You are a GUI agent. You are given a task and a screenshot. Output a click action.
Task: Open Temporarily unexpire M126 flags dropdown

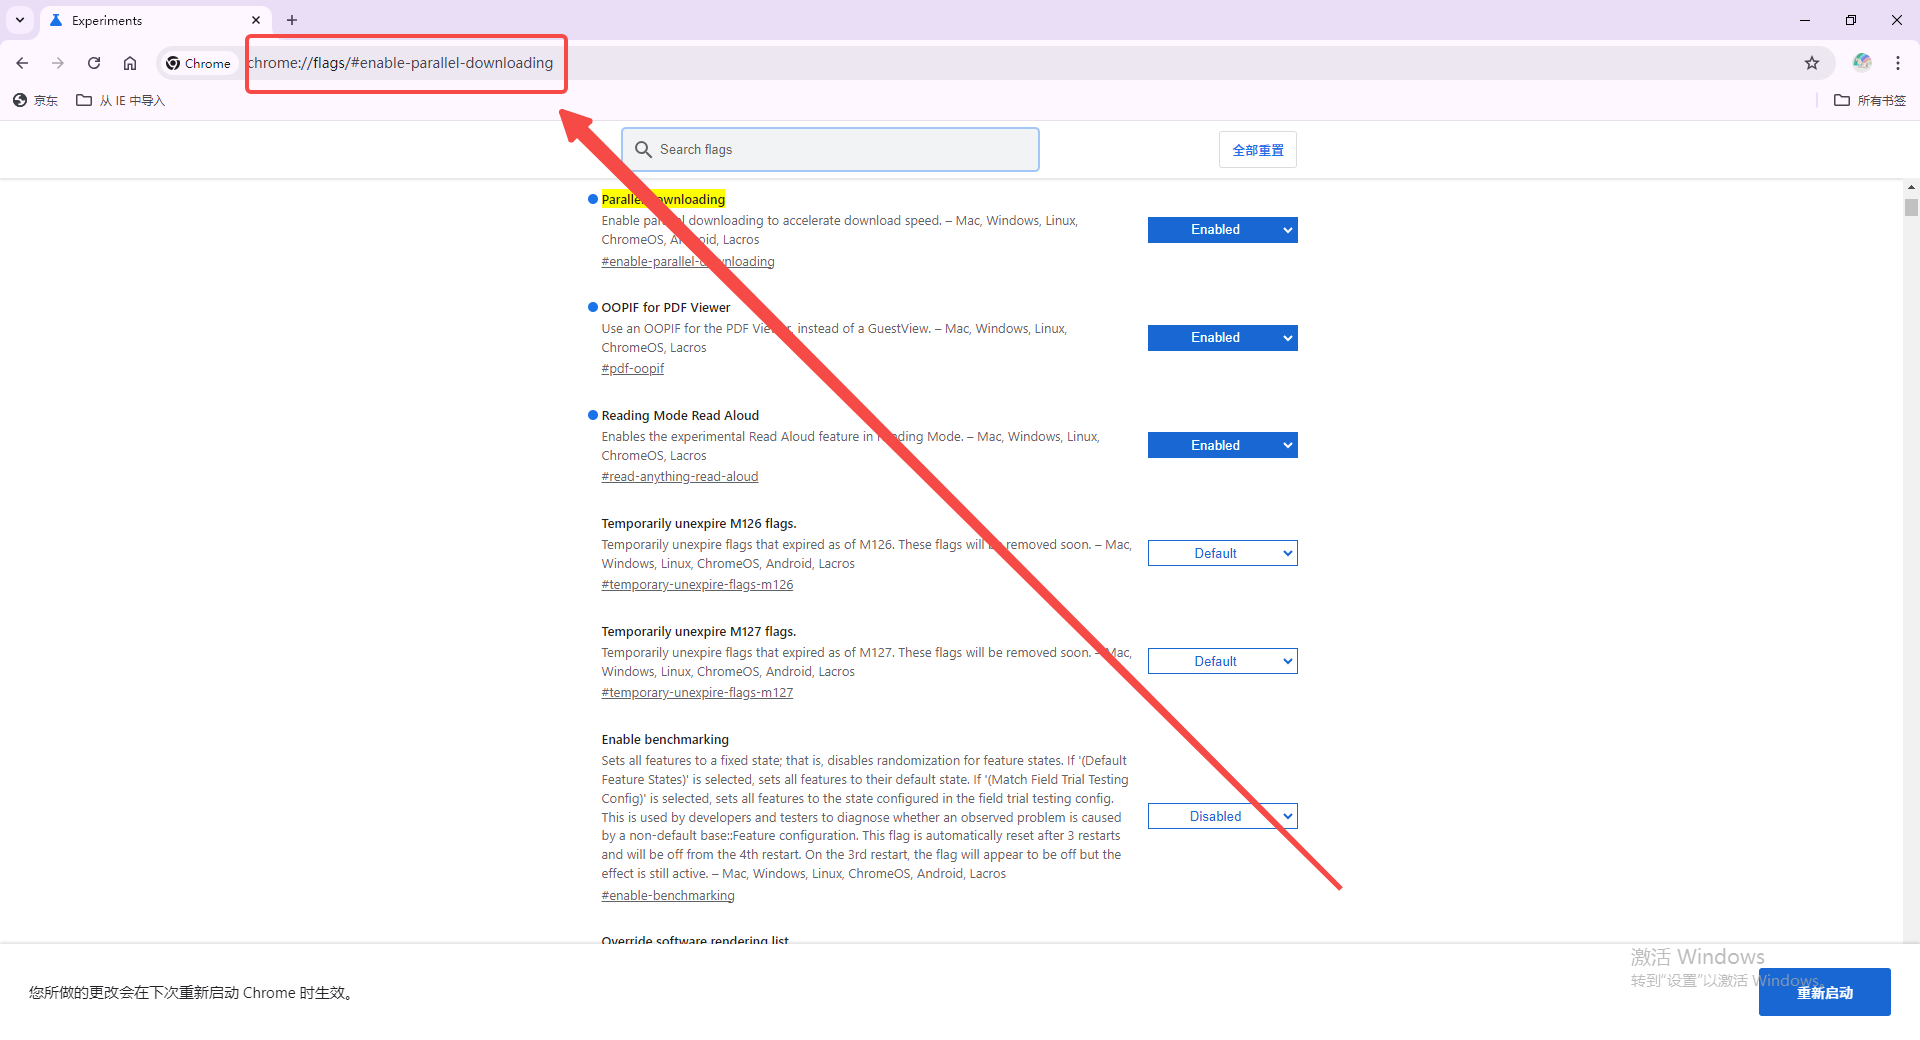click(x=1223, y=553)
